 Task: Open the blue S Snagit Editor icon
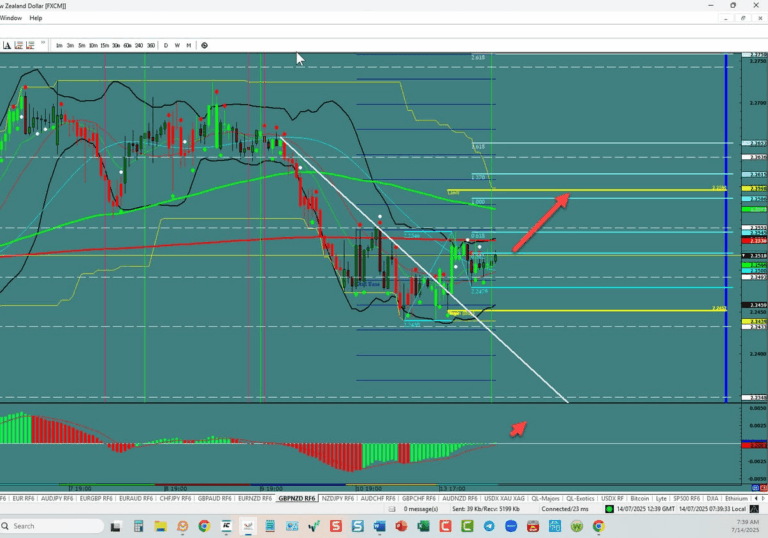[x=358, y=526]
